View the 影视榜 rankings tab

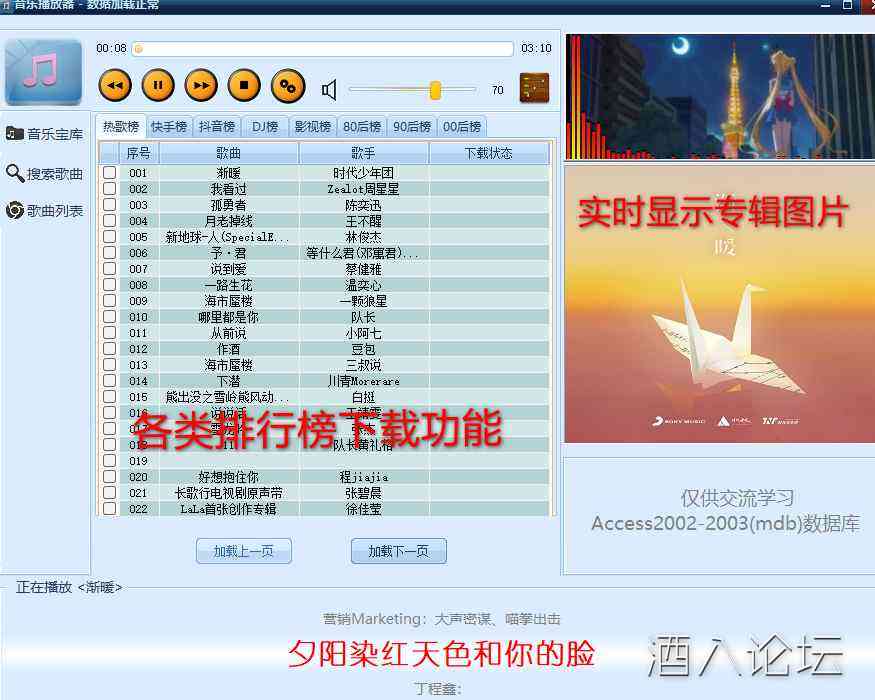click(314, 125)
